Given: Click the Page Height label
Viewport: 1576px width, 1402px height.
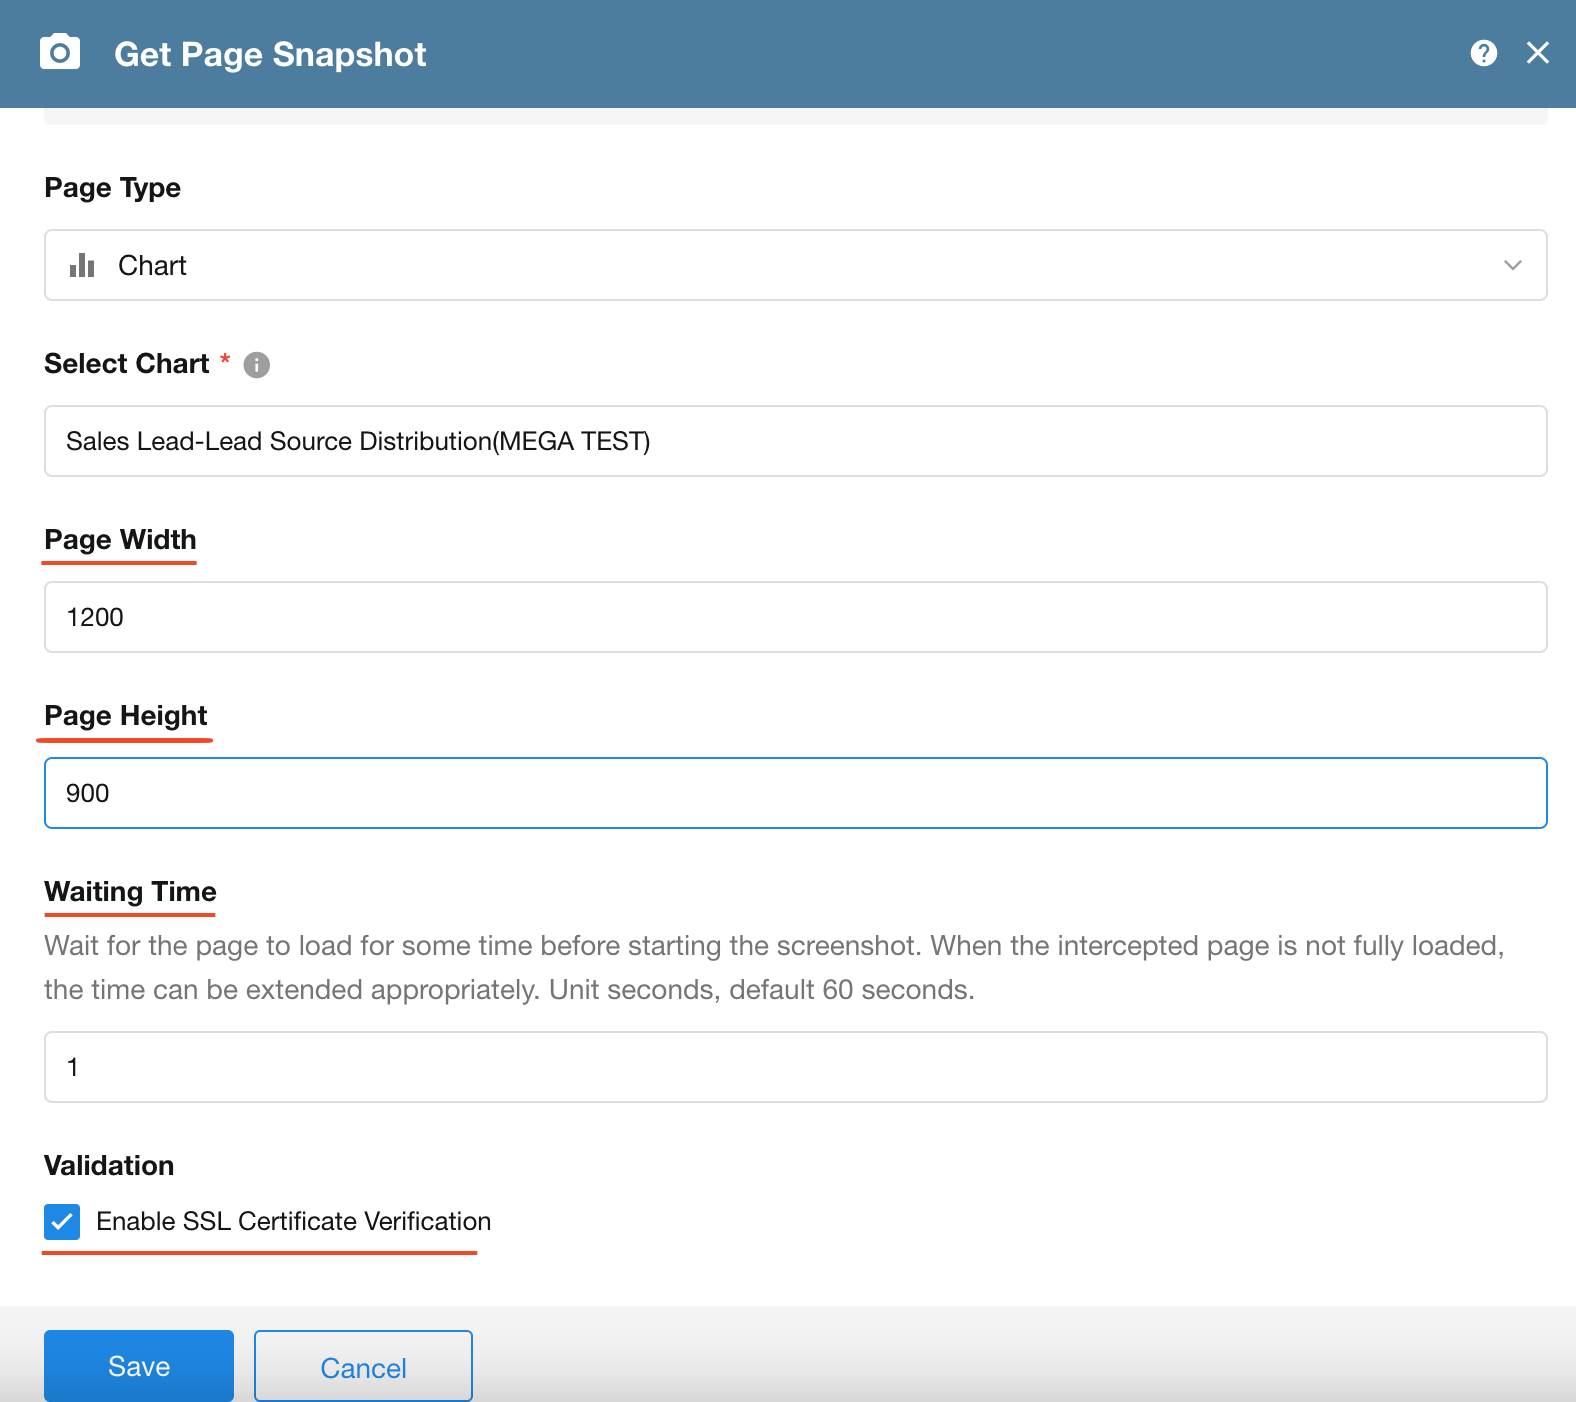Looking at the screenshot, I should pyautogui.click(x=126, y=716).
